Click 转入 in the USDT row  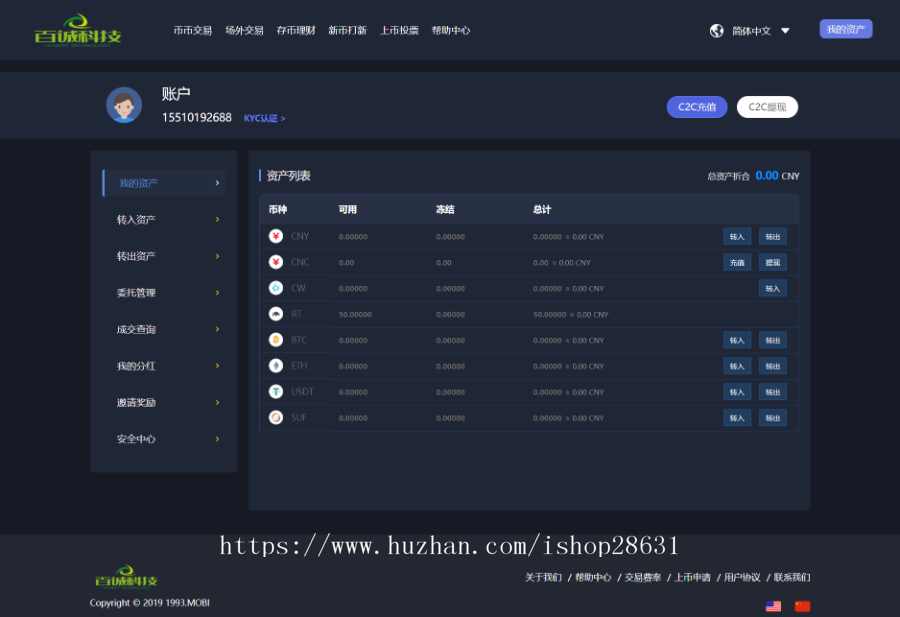(737, 392)
